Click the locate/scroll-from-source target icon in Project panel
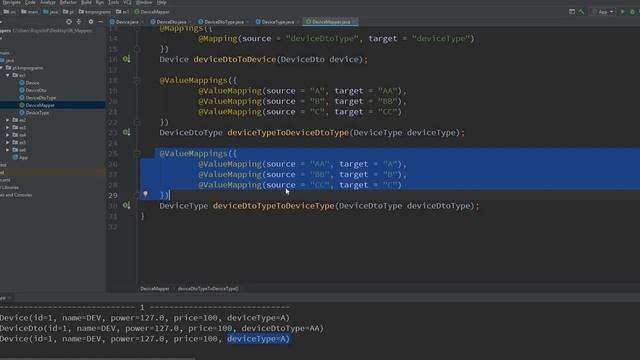Screen dimensions: 640x360 (x=69, y=22)
